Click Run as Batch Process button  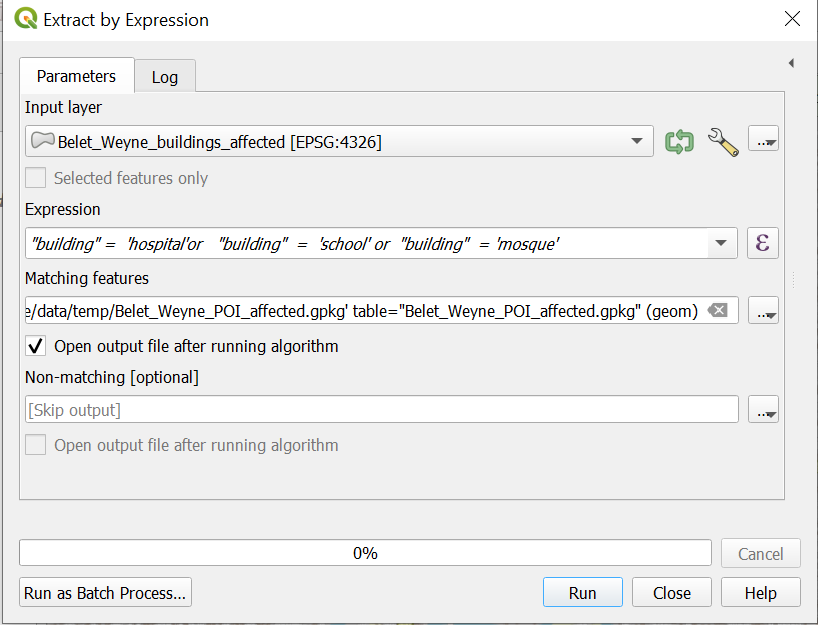point(105,592)
